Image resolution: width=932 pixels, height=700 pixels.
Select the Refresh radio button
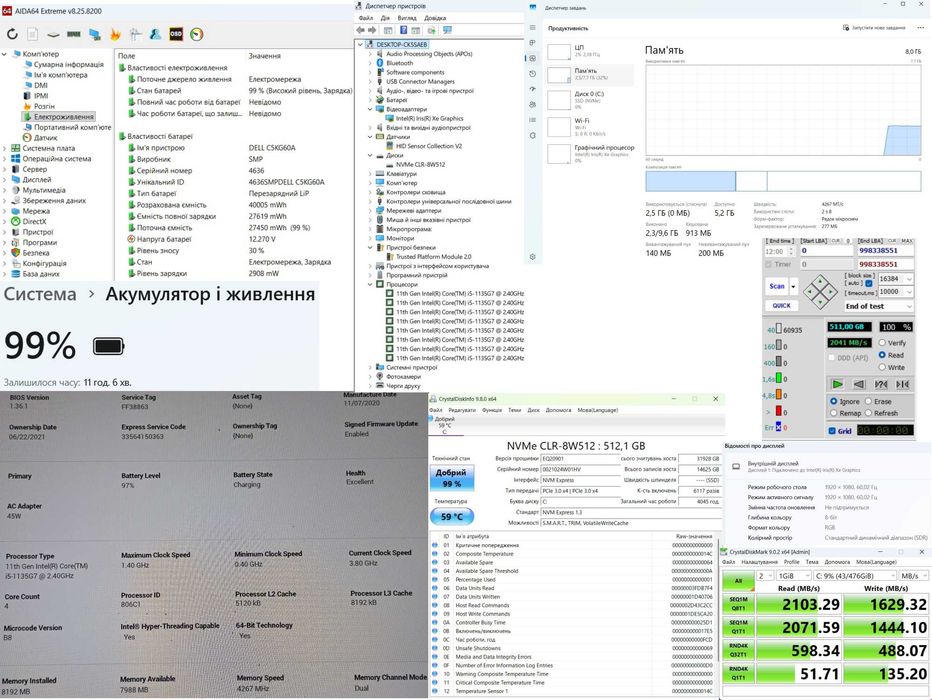coord(868,413)
